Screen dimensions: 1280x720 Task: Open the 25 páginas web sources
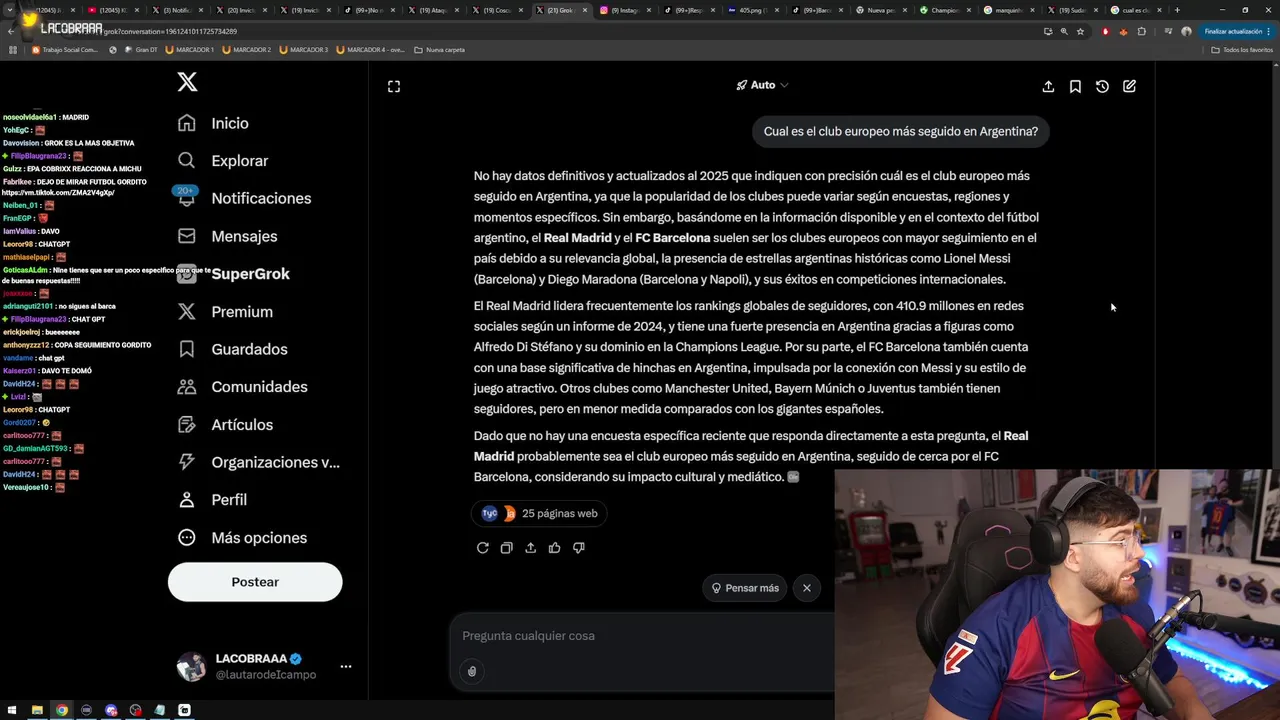coord(539,514)
